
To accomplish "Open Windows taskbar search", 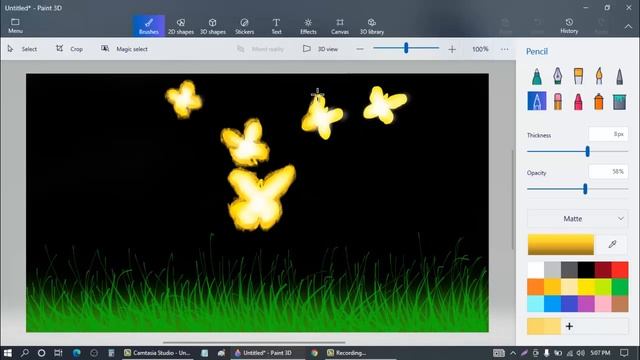I will click(24, 353).
